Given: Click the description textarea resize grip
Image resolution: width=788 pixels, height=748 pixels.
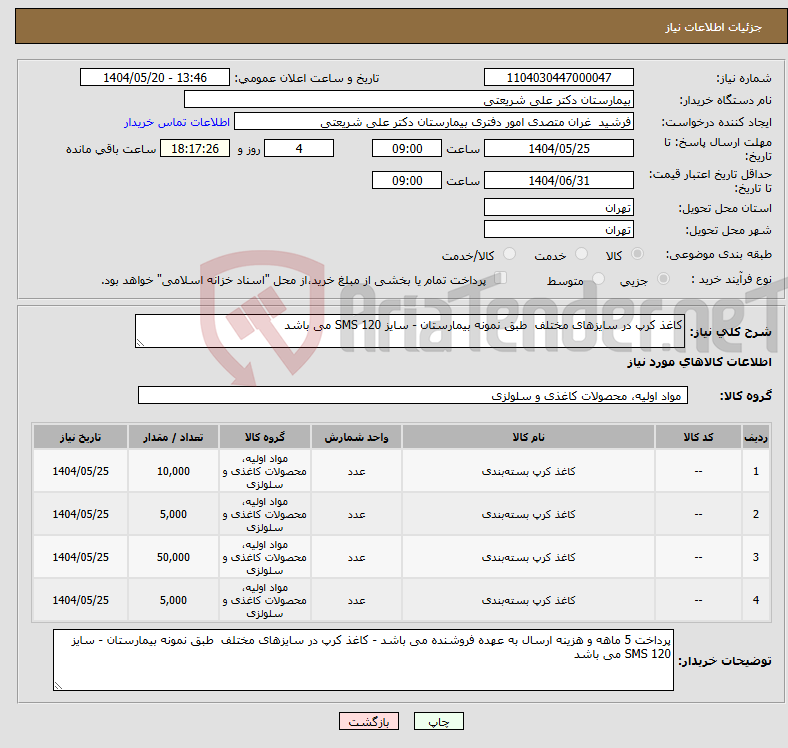Looking at the screenshot, I should pos(140,342).
